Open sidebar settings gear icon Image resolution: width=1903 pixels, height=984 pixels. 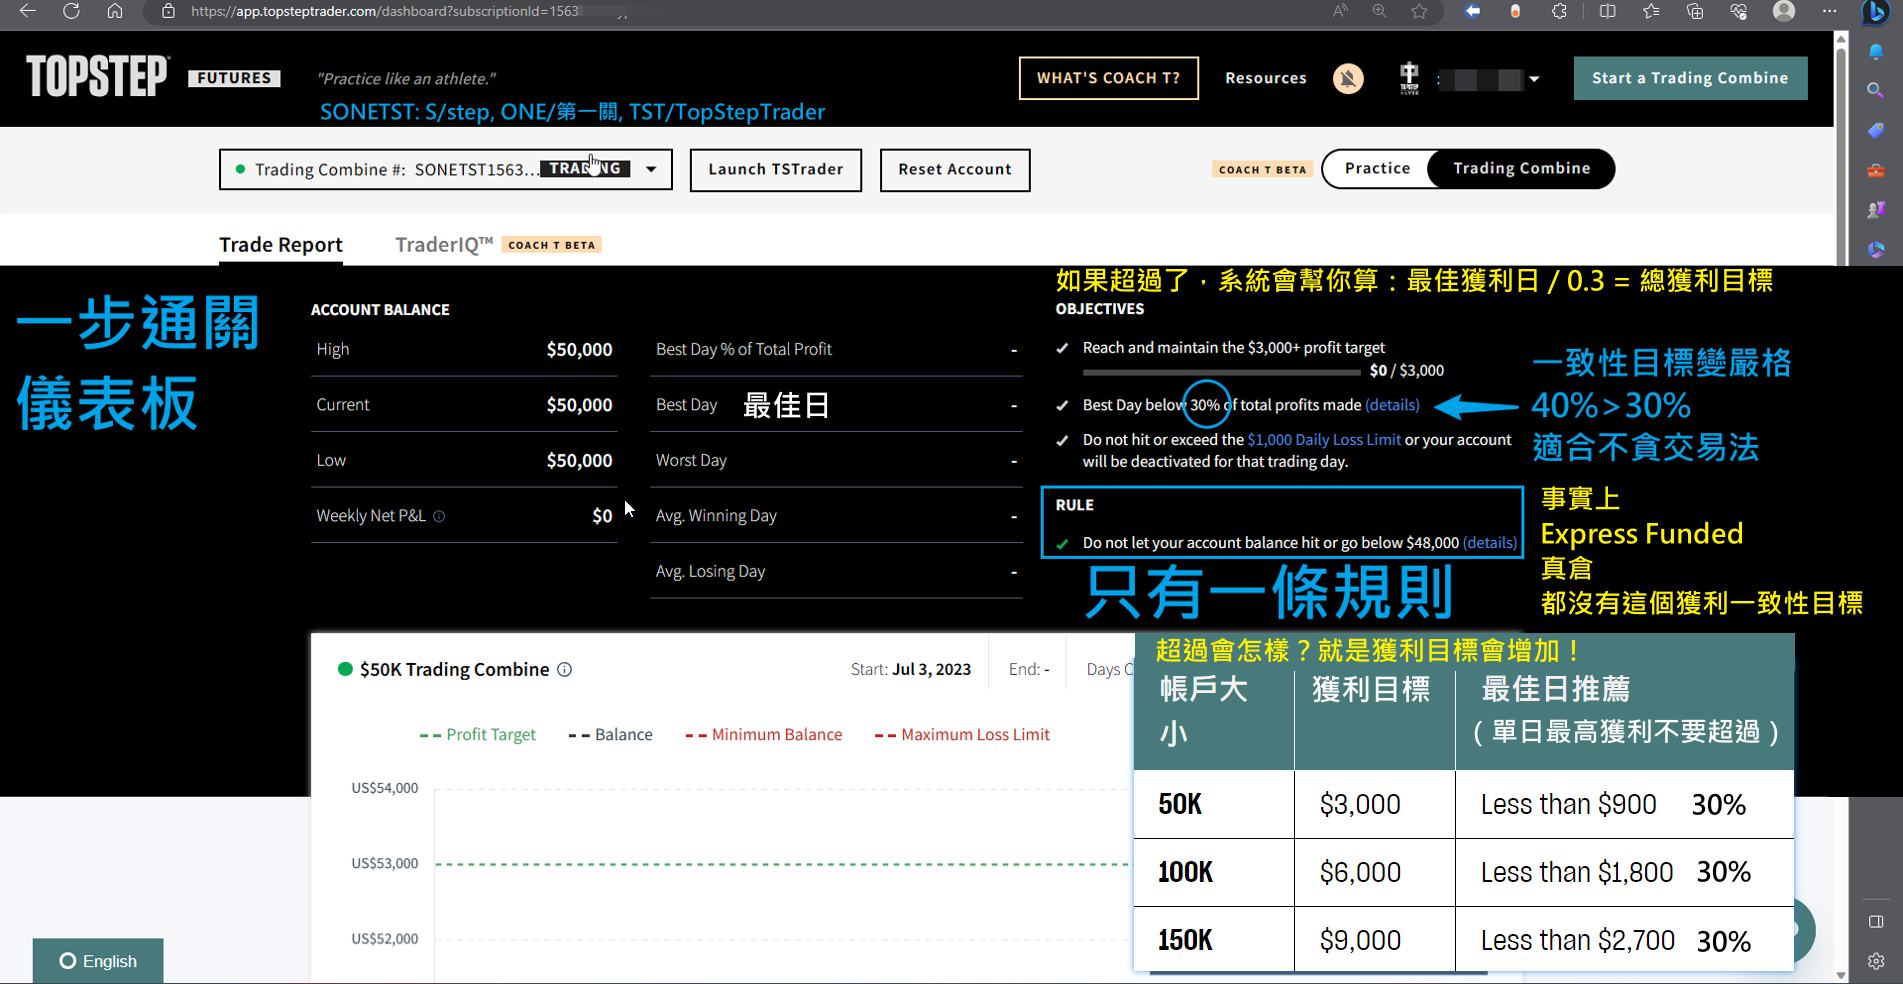(1876, 961)
